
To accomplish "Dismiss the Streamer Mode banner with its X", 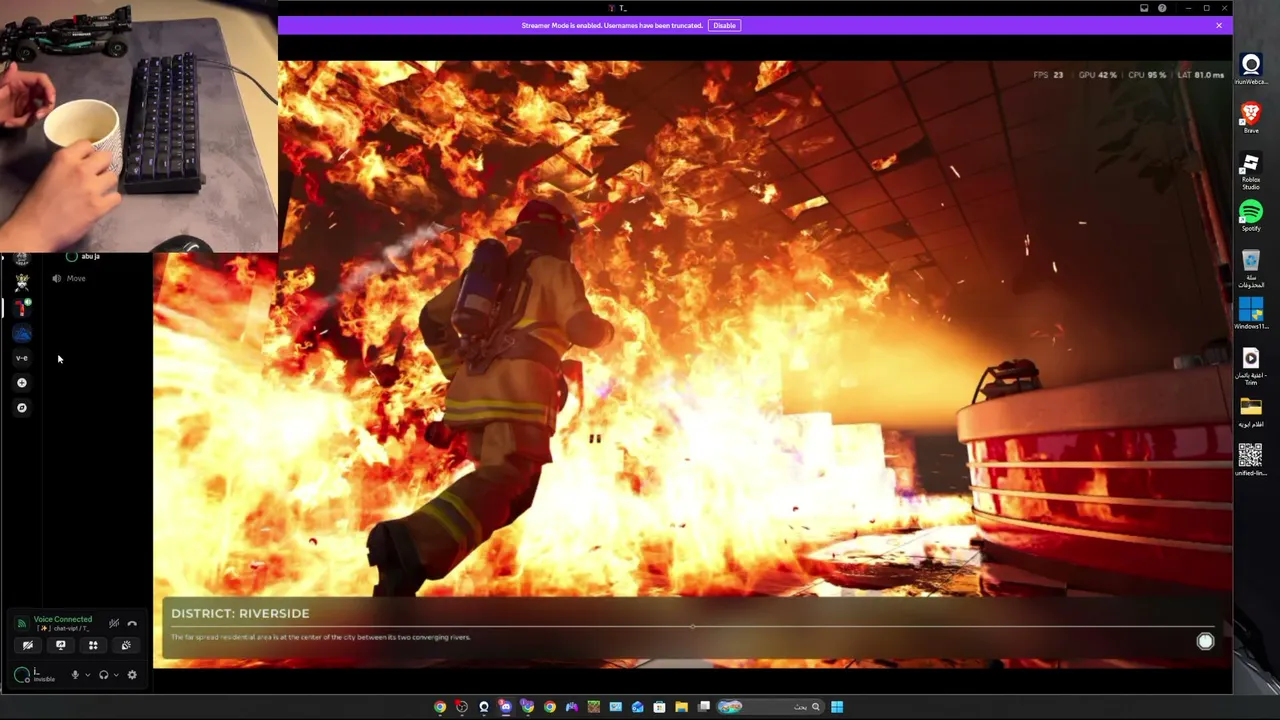I will [x=1219, y=25].
